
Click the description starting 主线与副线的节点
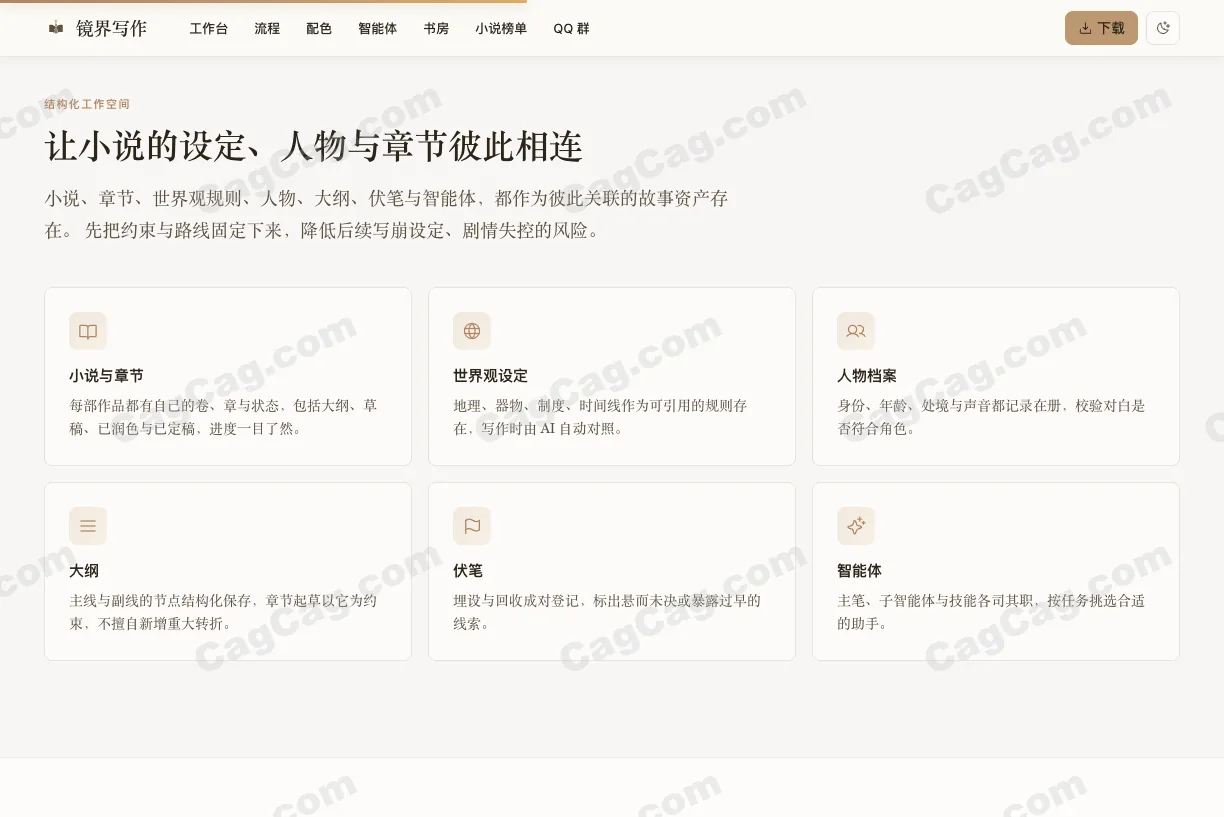(x=223, y=612)
